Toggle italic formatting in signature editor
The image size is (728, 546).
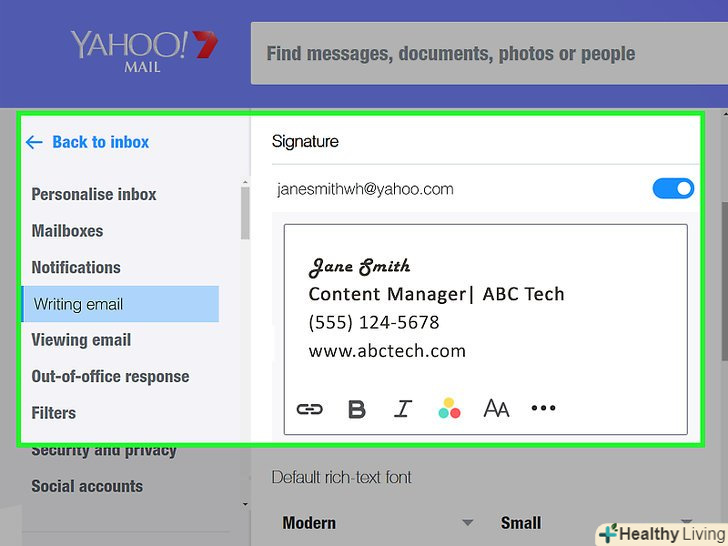point(403,408)
